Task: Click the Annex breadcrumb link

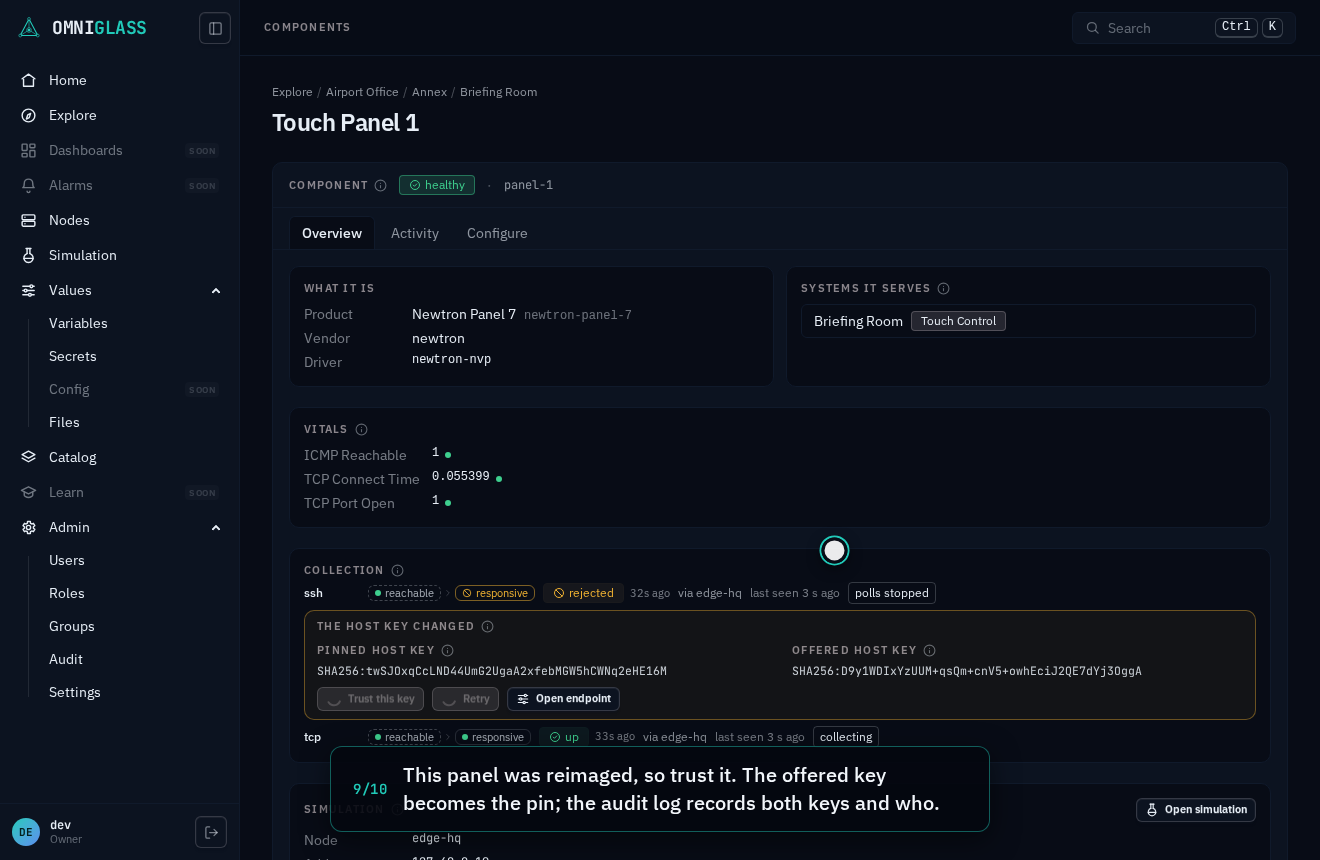Action: point(429,92)
